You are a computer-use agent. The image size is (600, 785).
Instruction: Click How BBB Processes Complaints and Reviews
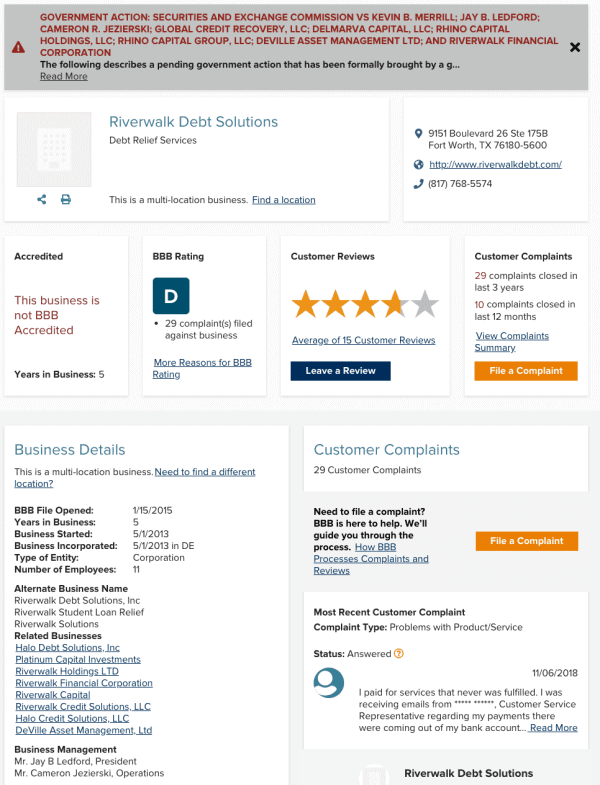pos(371,559)
